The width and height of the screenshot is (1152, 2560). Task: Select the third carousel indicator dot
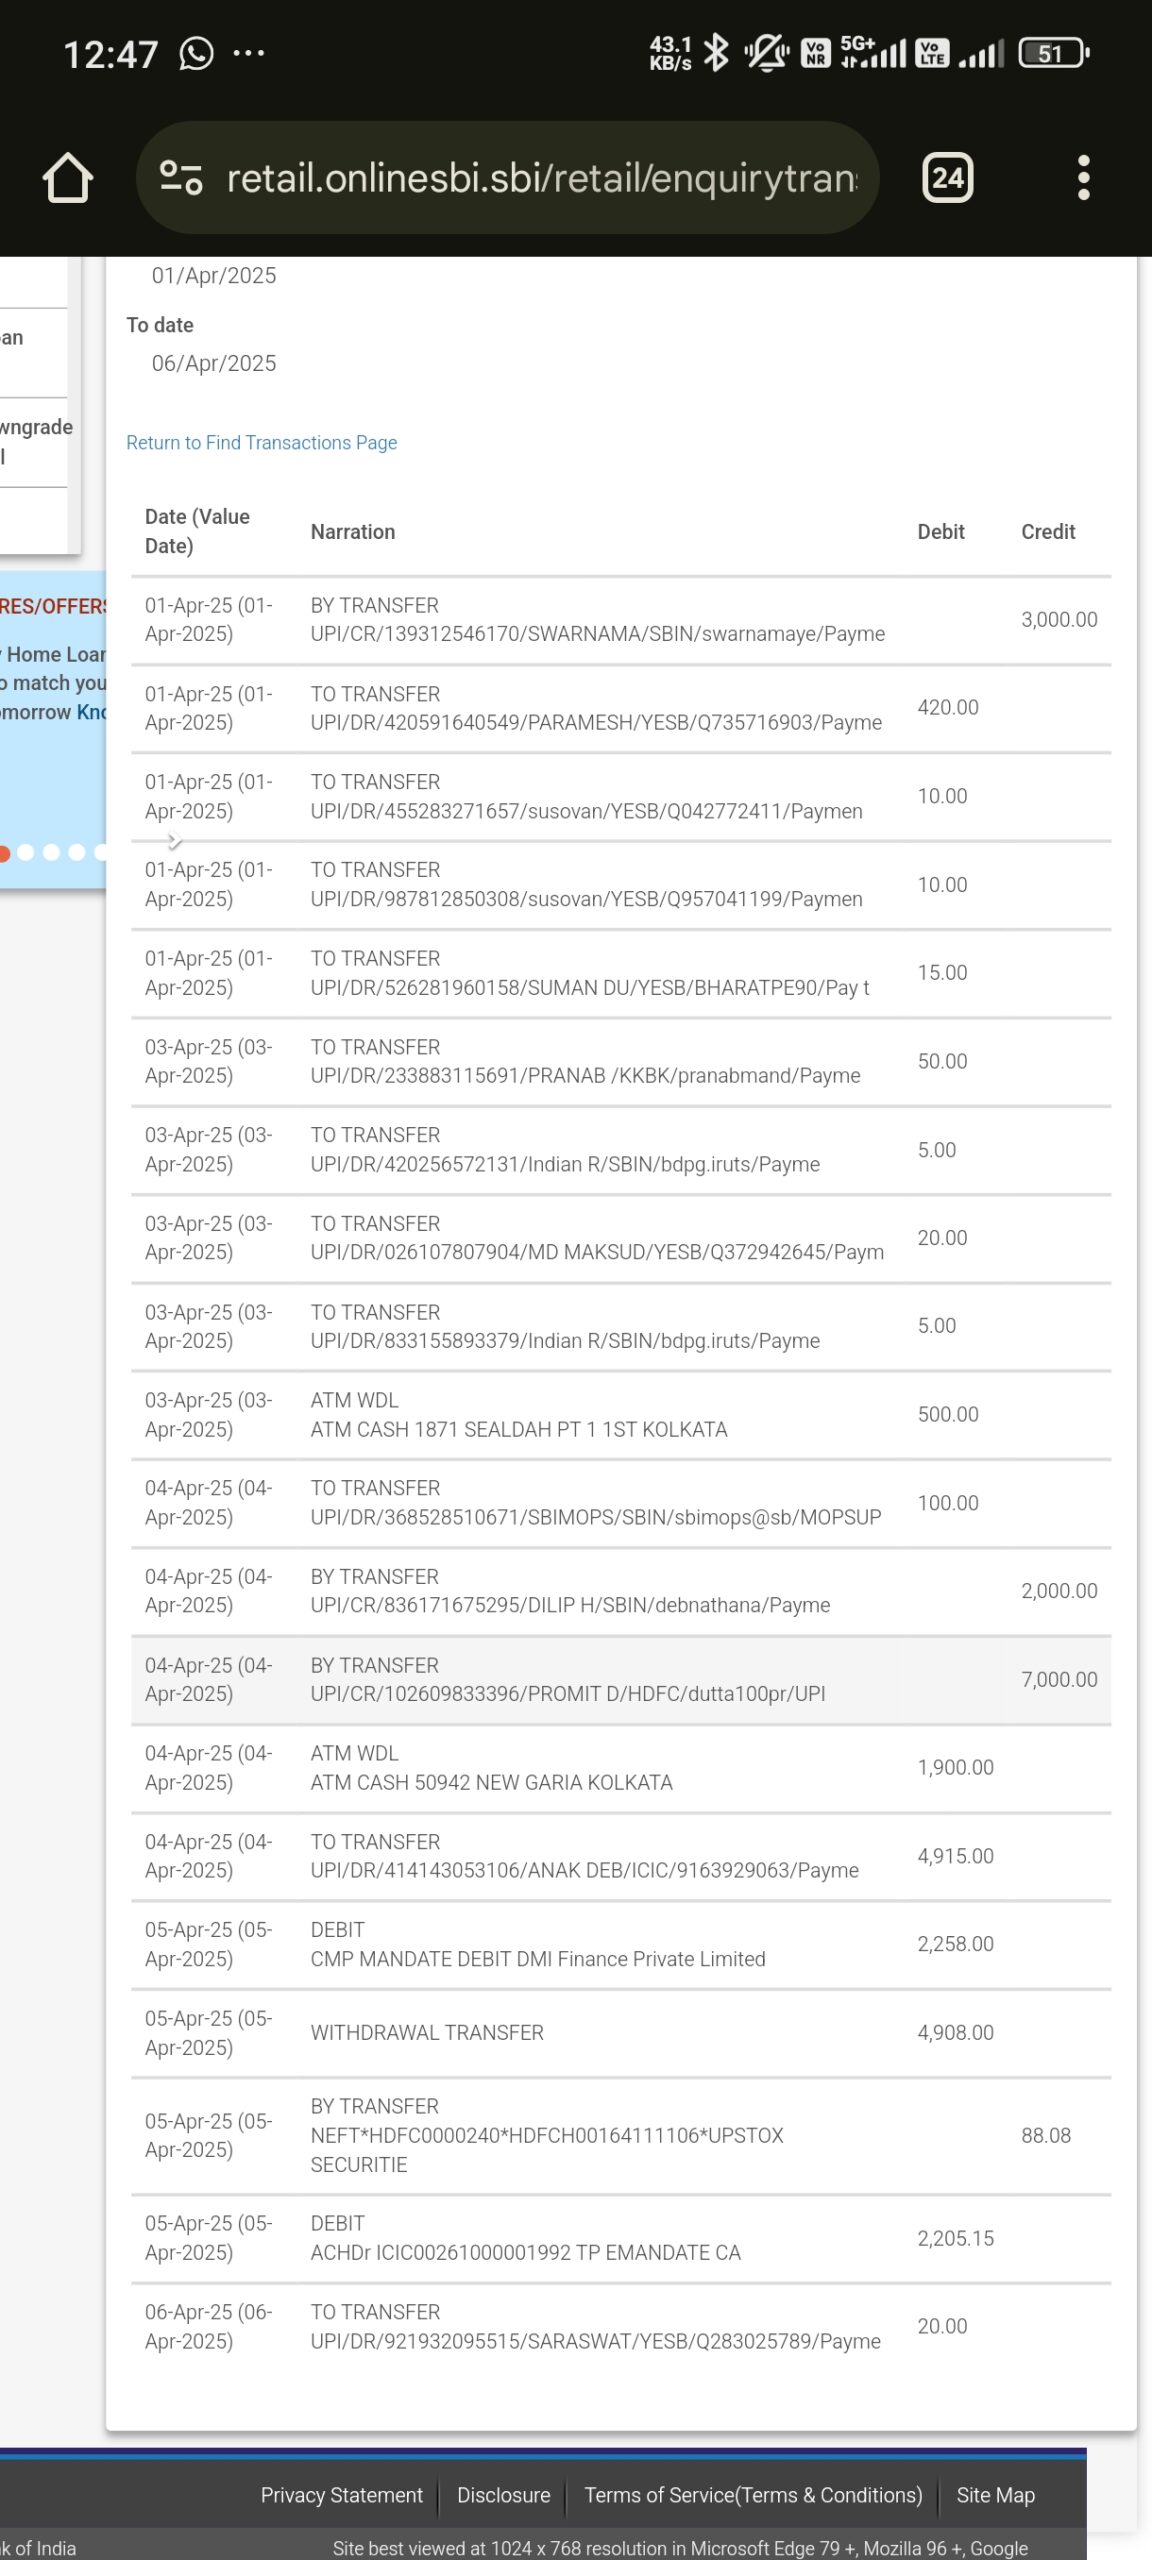point(51,852)
